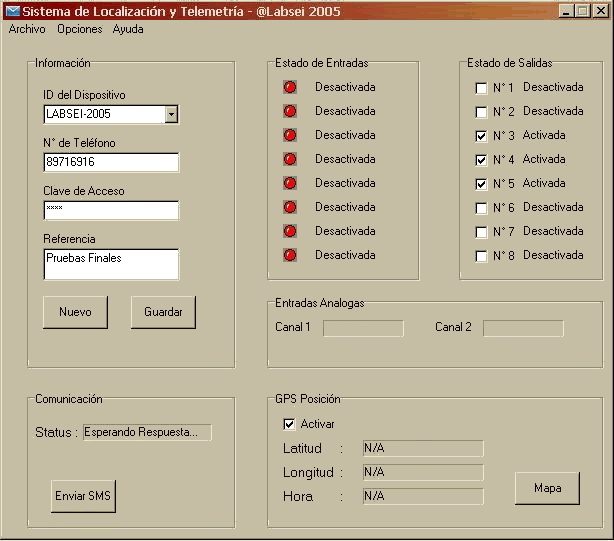This screenshot has width=614, height=541.
Task: Click the last red input status LED
Action: click(290, 255)
